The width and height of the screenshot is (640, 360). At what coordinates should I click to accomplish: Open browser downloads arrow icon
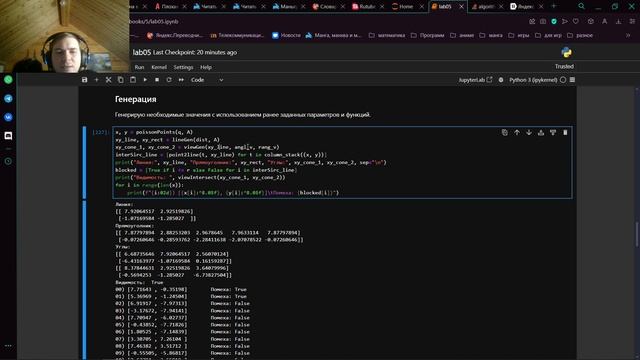619,21
